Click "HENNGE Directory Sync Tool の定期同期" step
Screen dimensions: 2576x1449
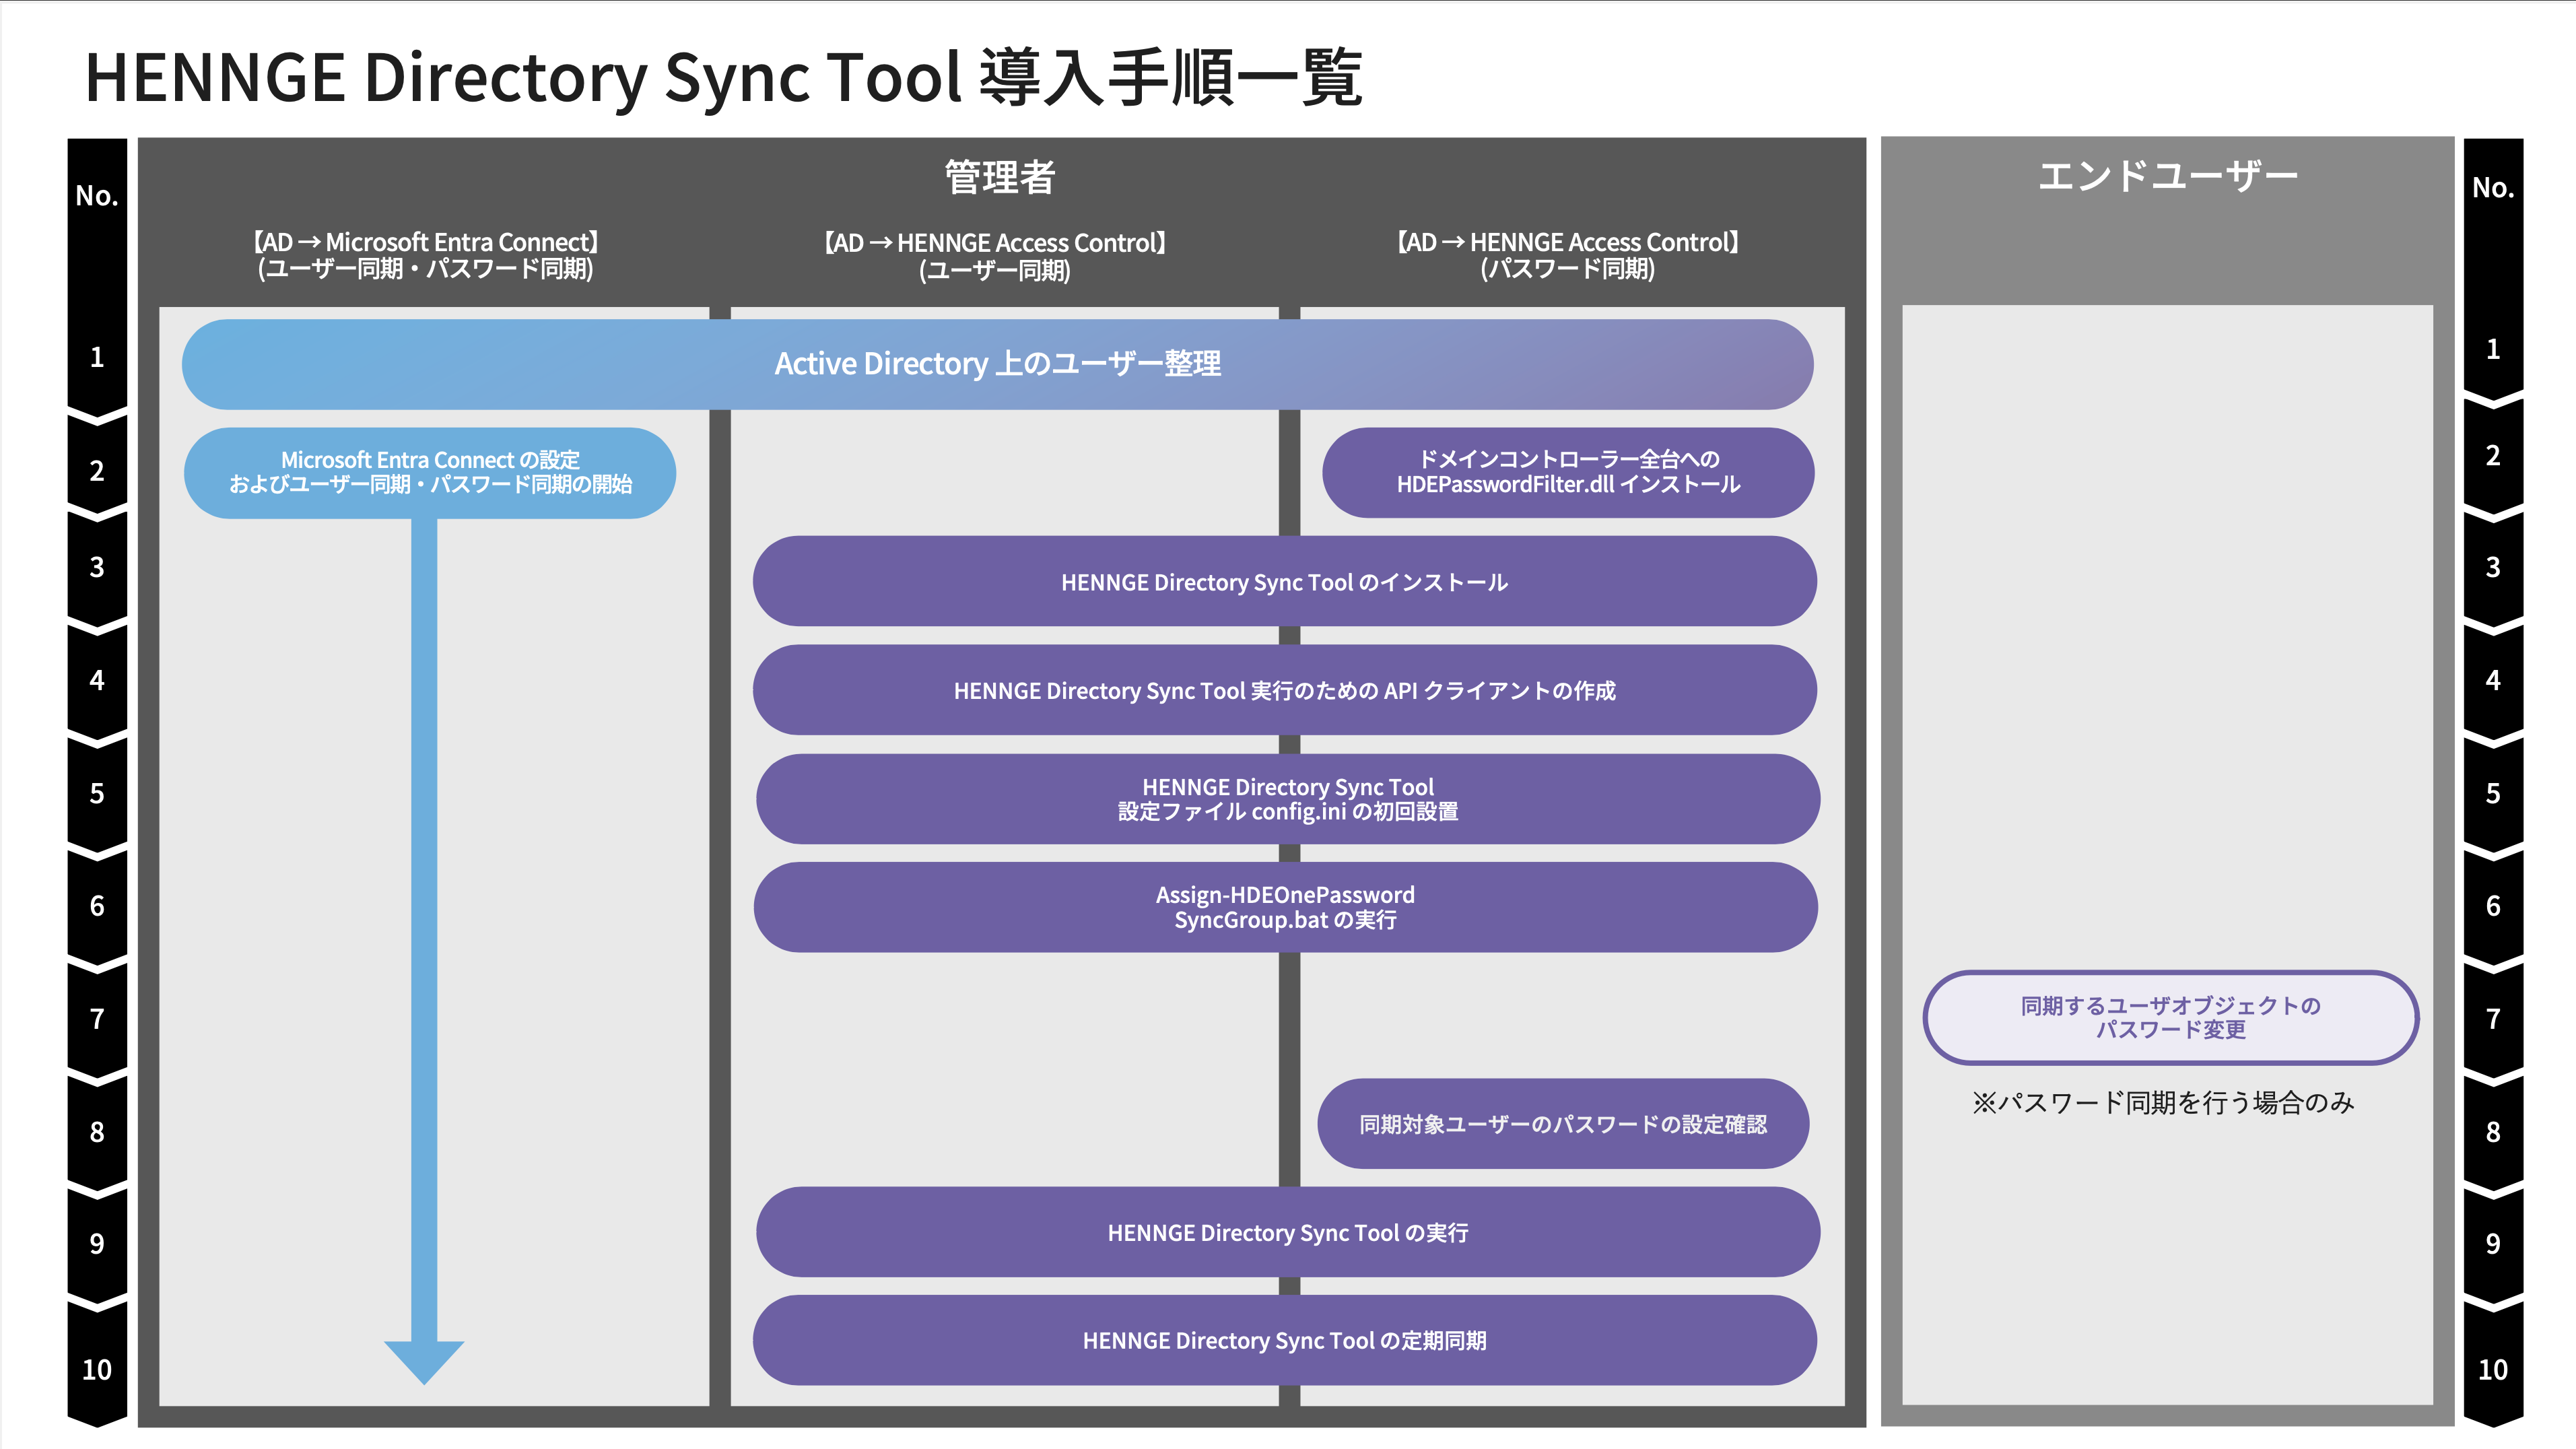pyautogui.click(x=1284, y=1340)
